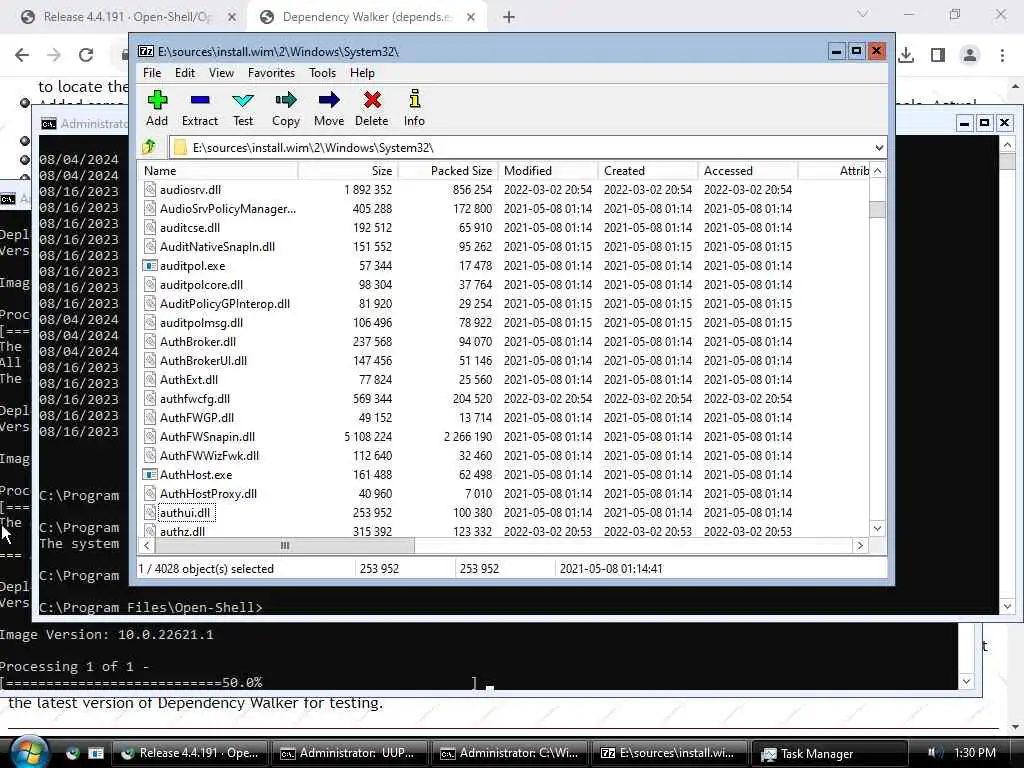The width and height of the screenshot is (1024, 768).
Task: Expand the 7-Zip address path dropdown
Action: pyautogui.click(x=879, y=148)
